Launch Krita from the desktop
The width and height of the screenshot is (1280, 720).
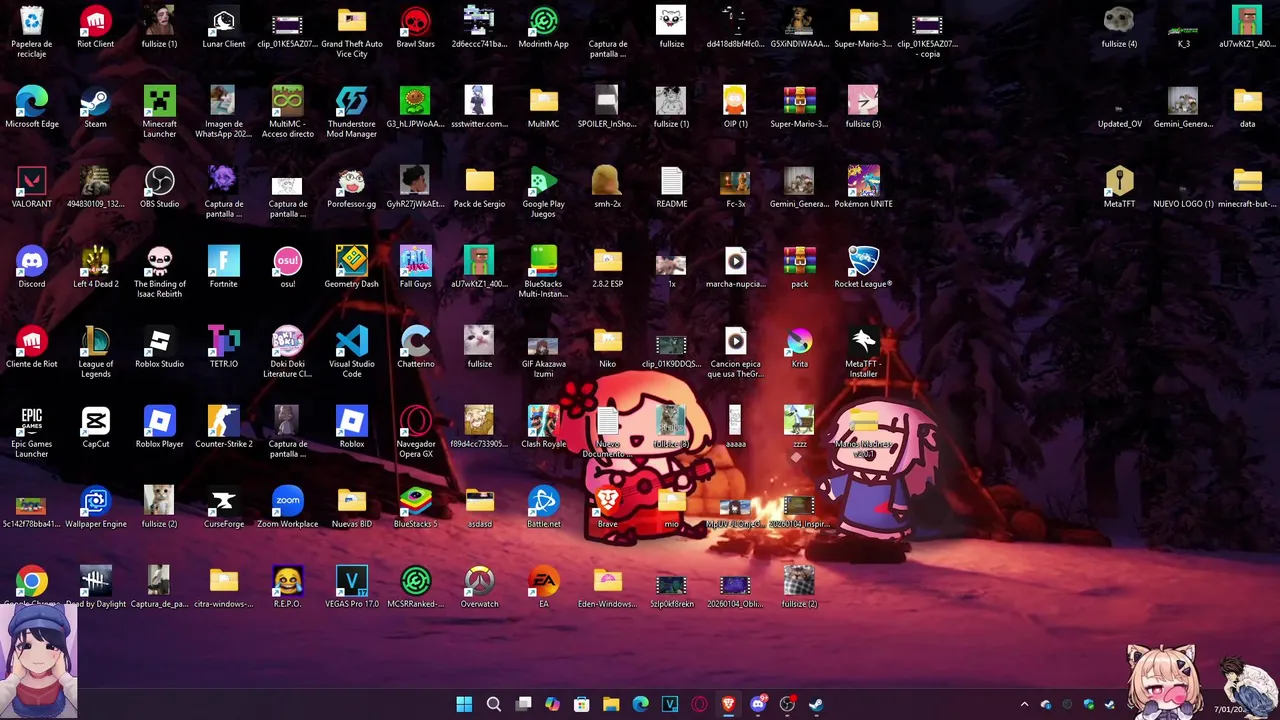800,342
